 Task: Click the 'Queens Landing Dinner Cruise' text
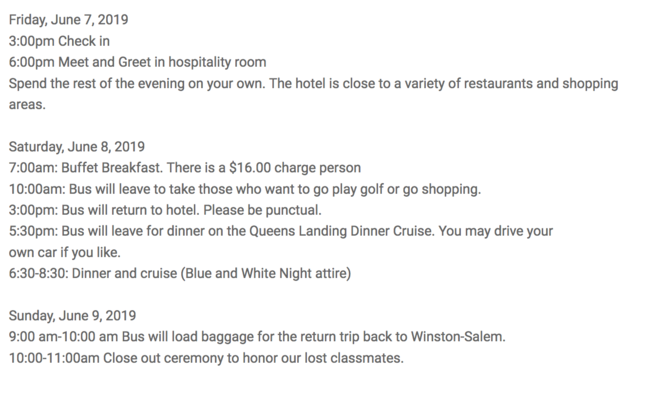[x=340, y=231]
